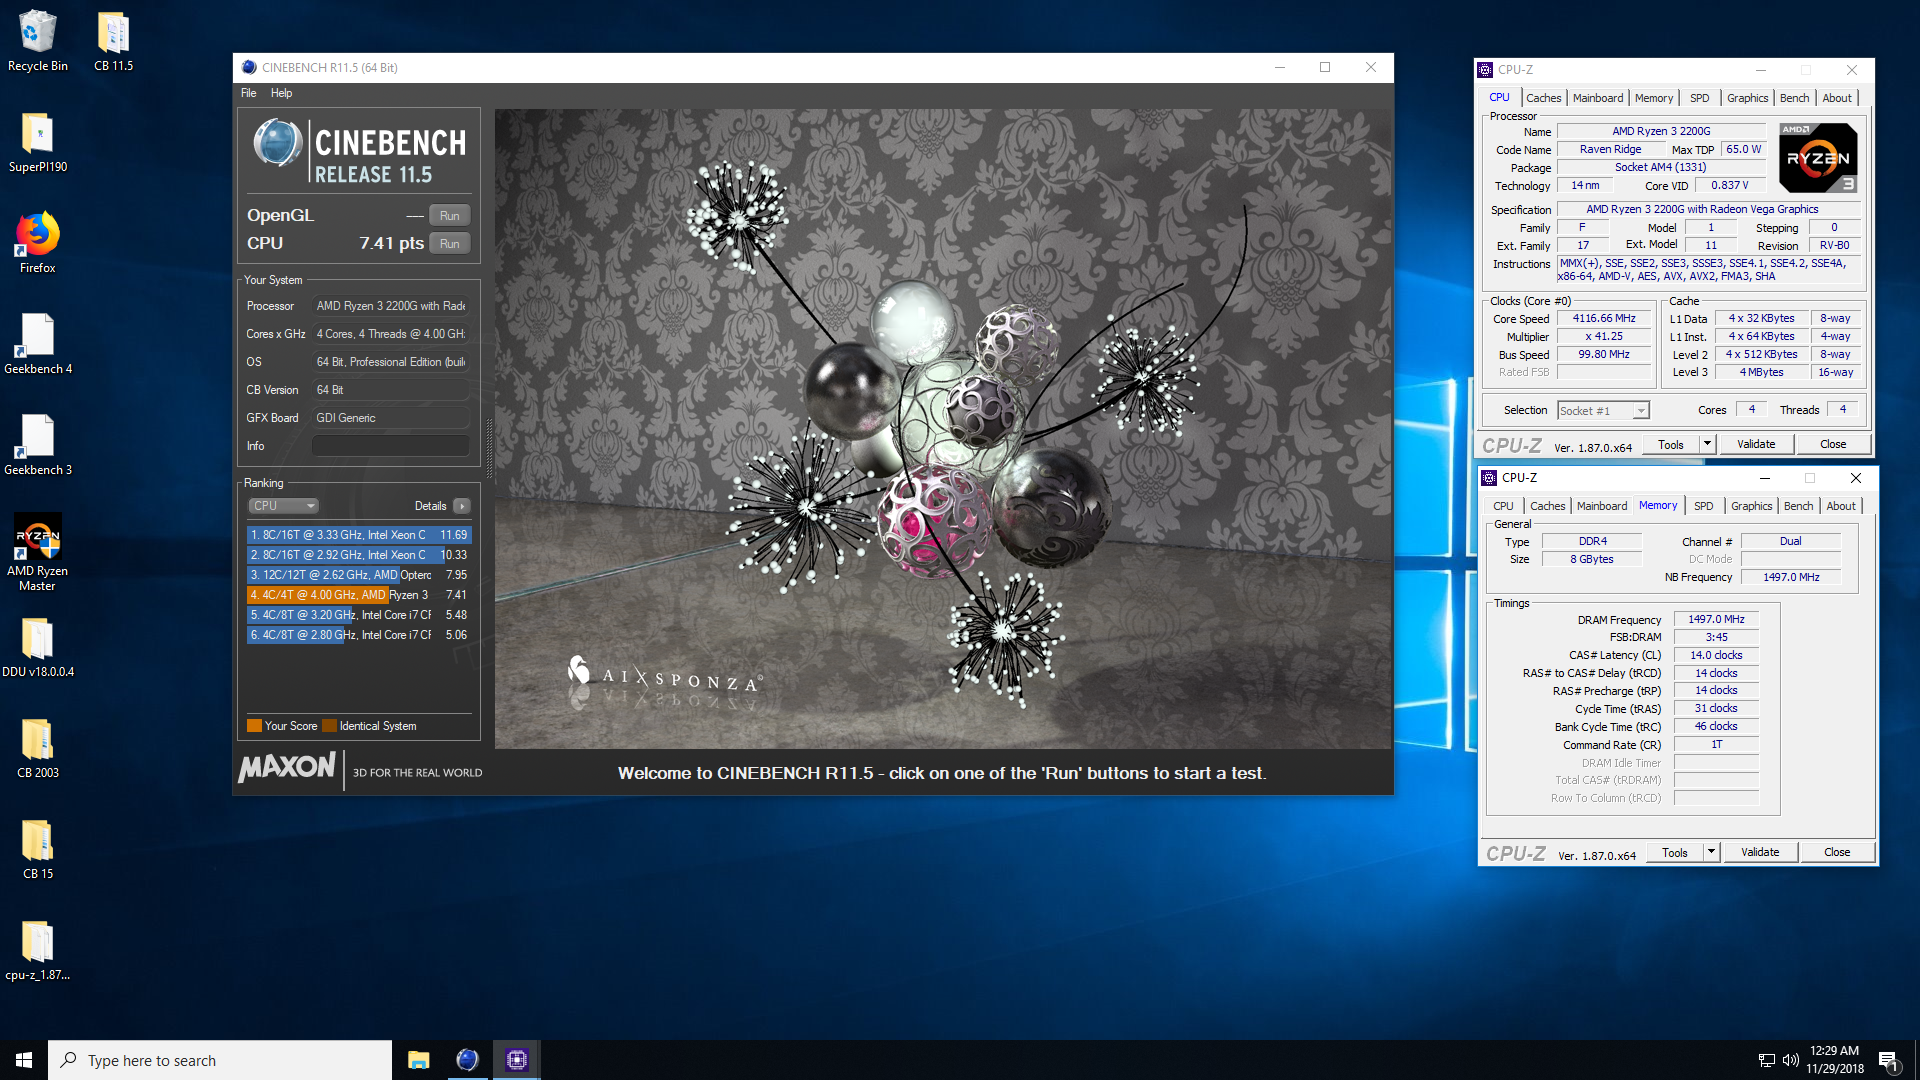Viewport: 1920px width, 1080px height.
Task: Click the Cinebench globe logo
Action: (x=277, y=143)
